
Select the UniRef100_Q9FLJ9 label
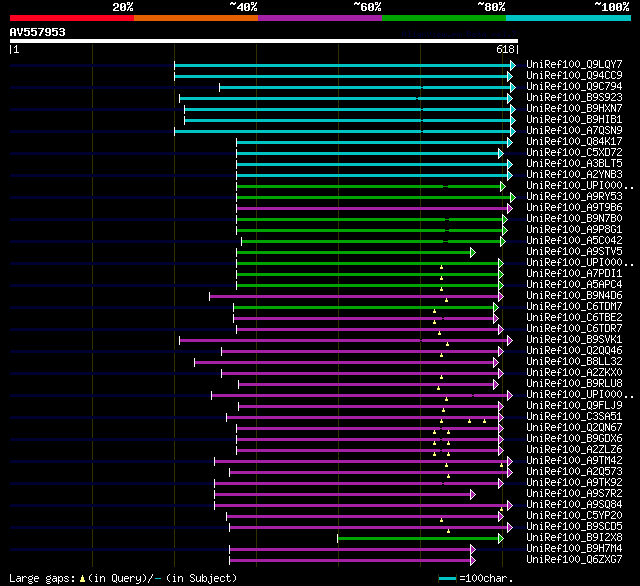pyautogui.click(x=574, y=406)
